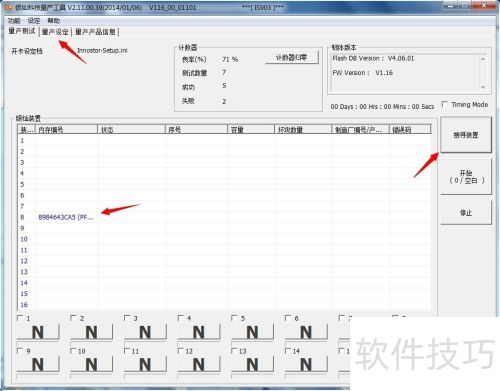Switch to the 量产产品信息 tab
Screen dimensions: 500x391
click(x=95, y=32)
